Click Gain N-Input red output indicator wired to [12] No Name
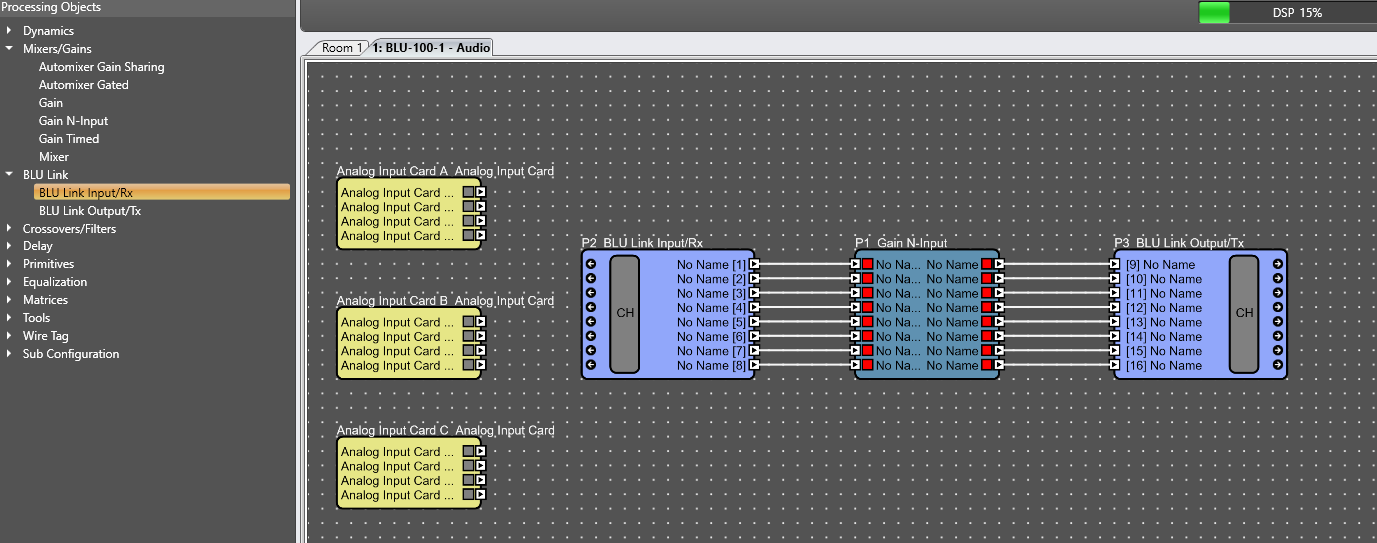This screenshot has height=543, width=1377. [987, 308]
